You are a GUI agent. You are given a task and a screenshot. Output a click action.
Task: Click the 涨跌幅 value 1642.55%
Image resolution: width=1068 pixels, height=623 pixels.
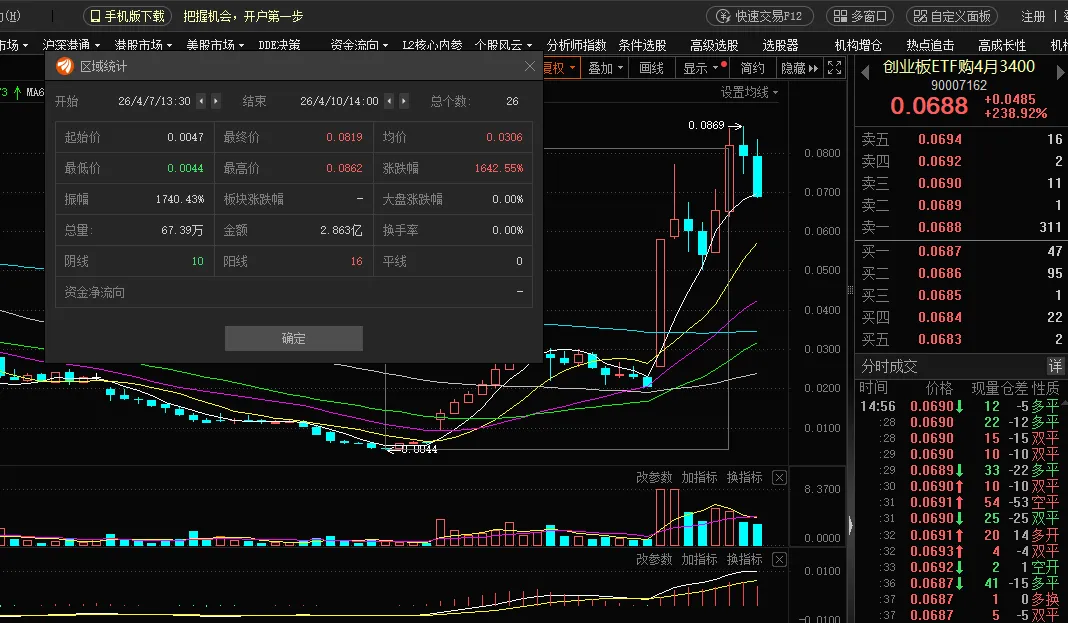(x=499, y=168)
